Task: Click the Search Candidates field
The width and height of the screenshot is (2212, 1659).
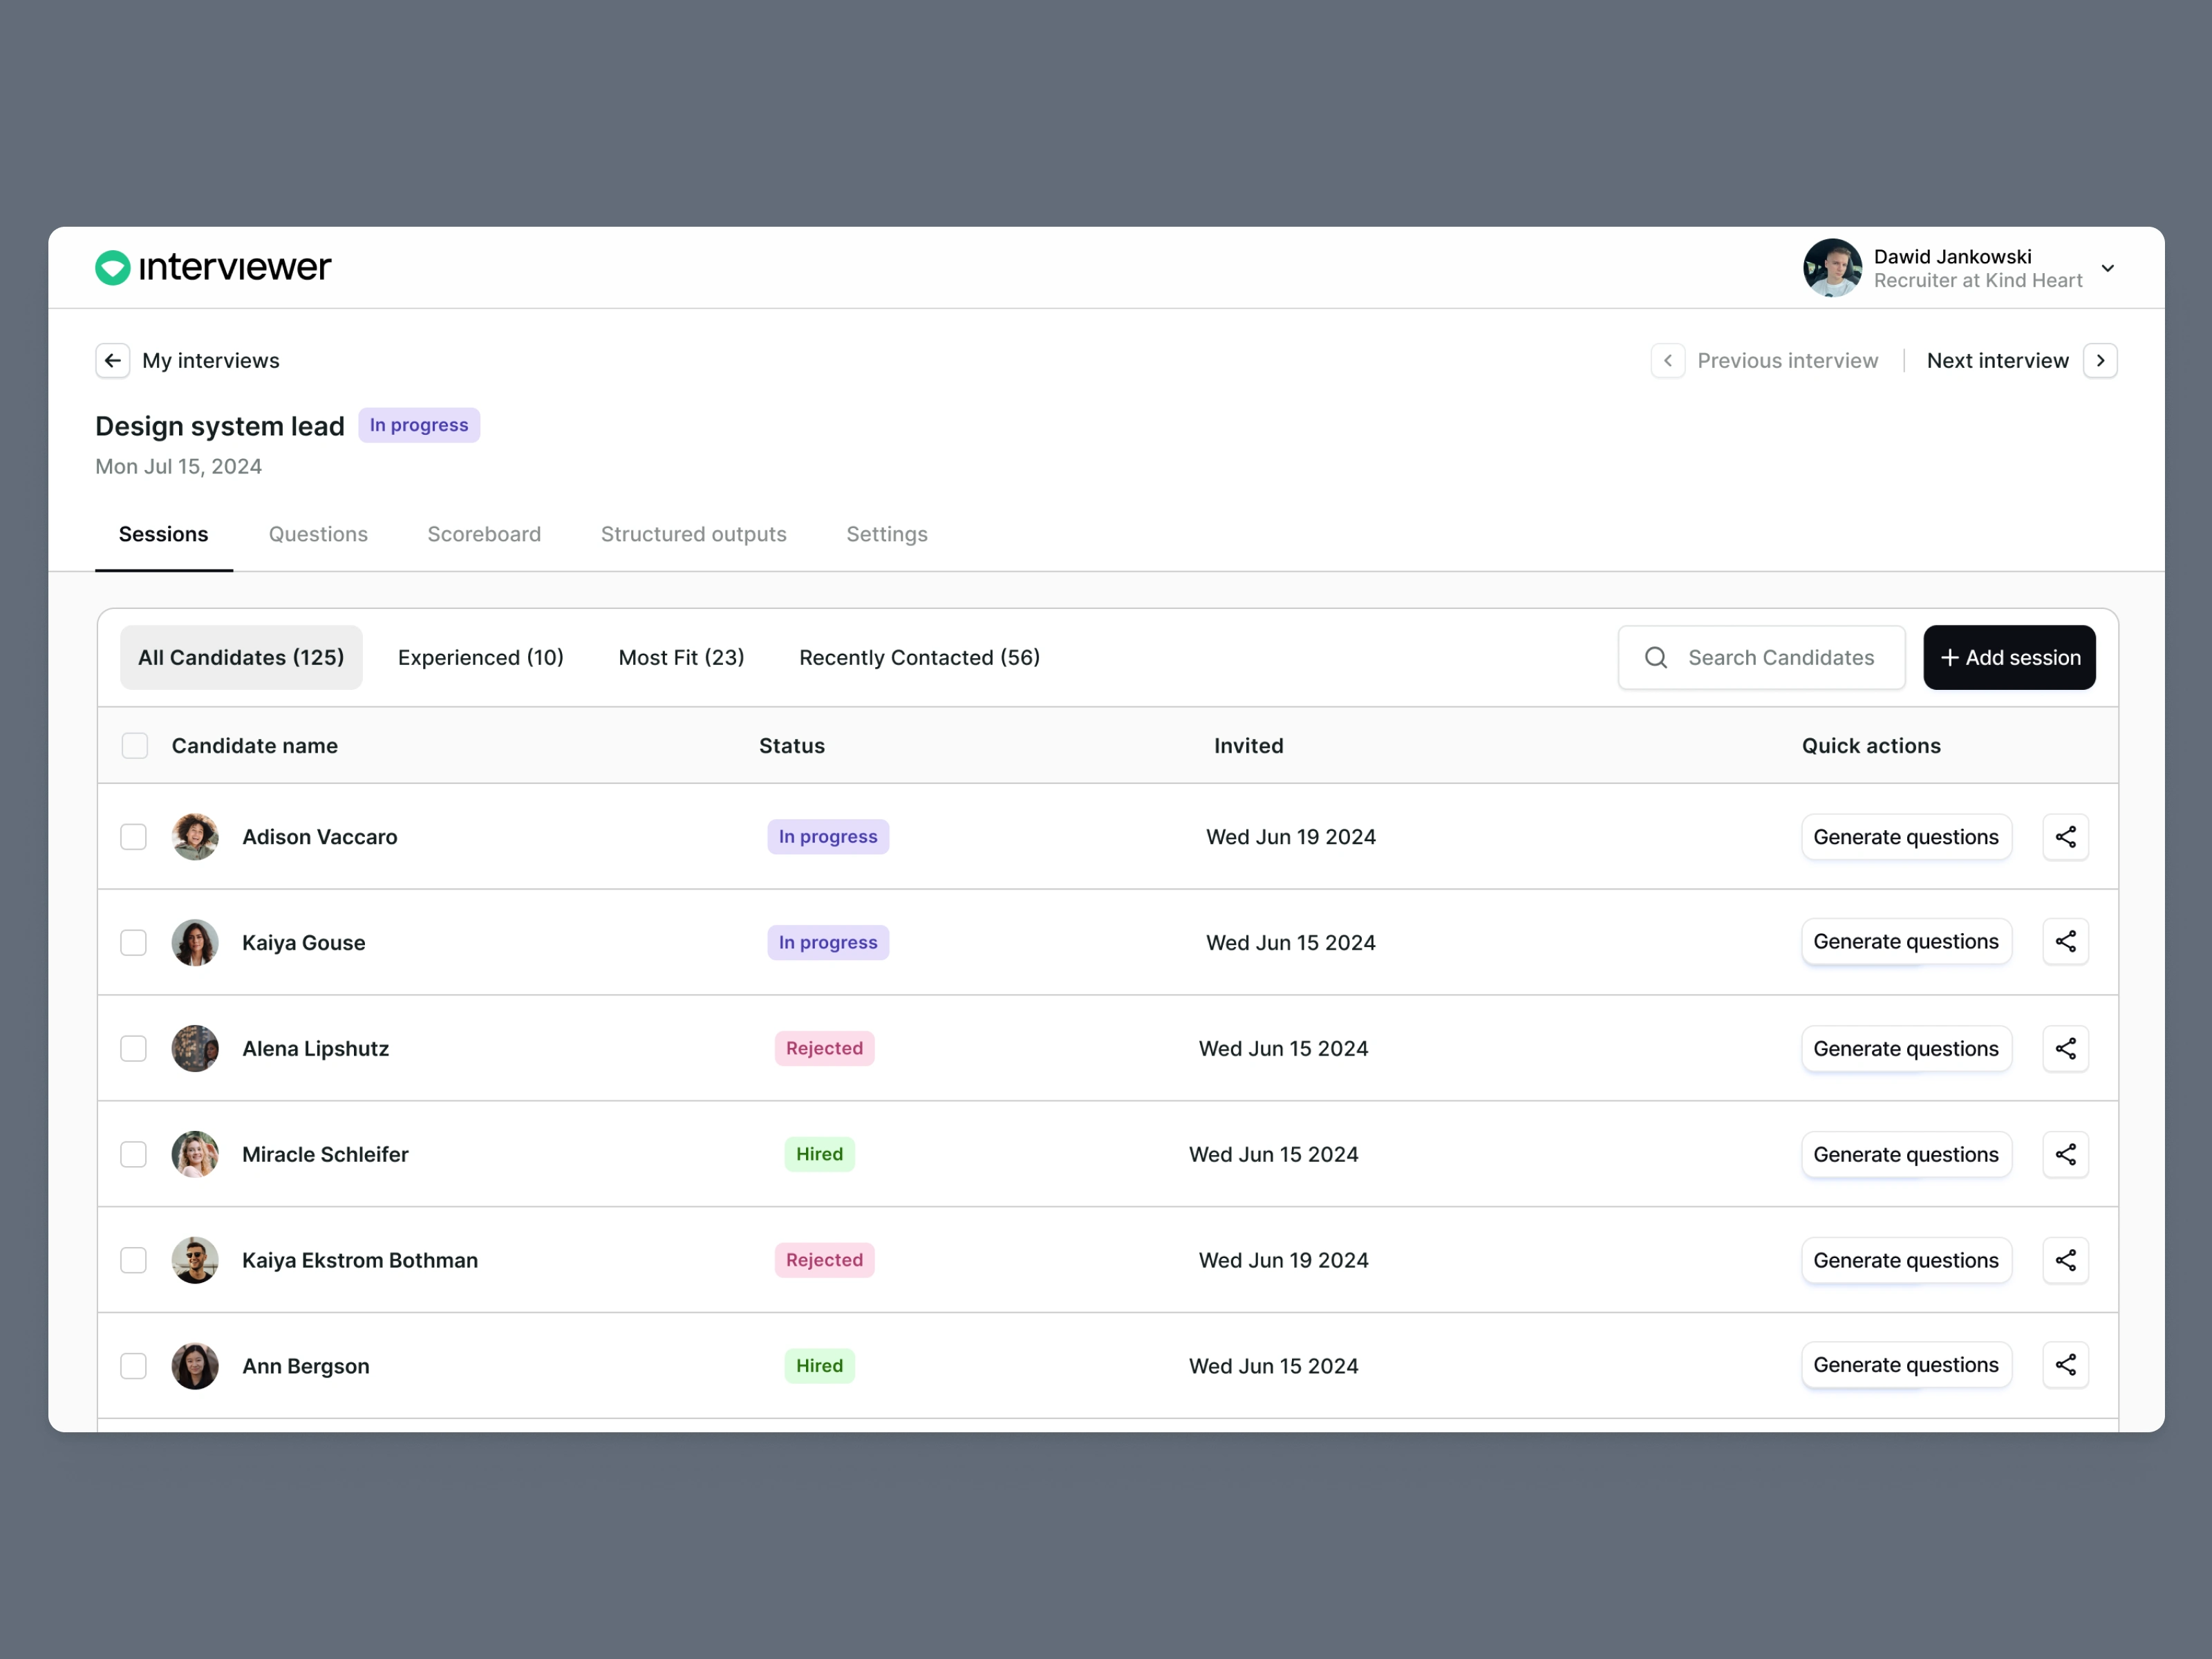Action: (1780, 657)
